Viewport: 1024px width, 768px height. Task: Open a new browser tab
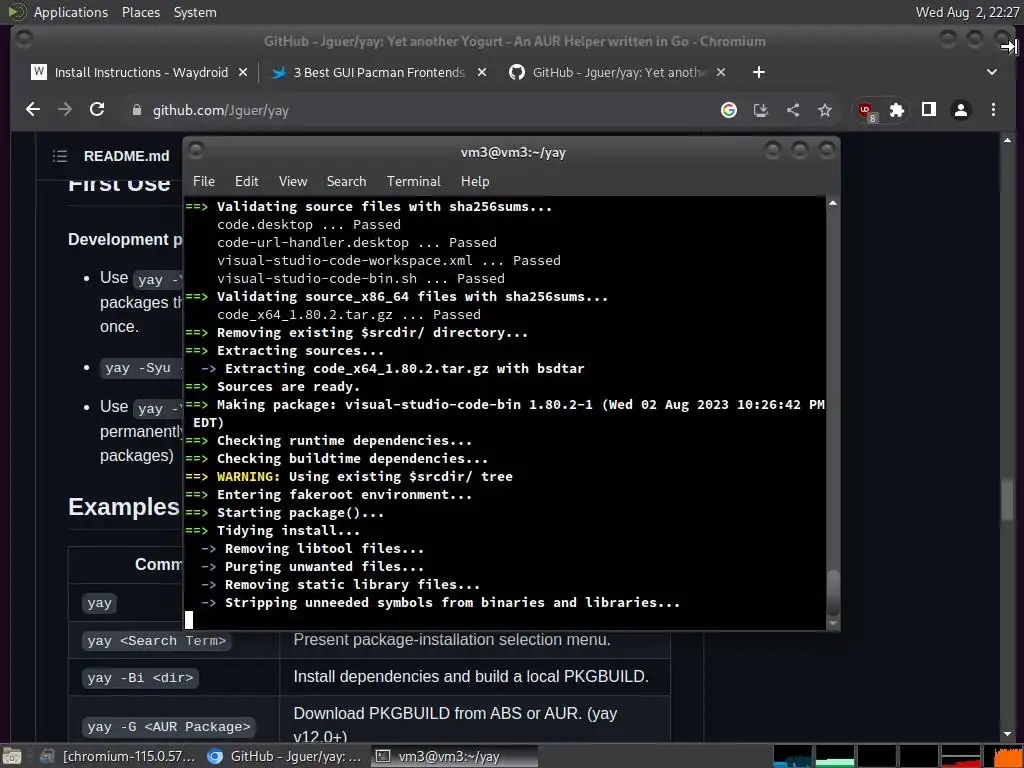click(758, 72)
